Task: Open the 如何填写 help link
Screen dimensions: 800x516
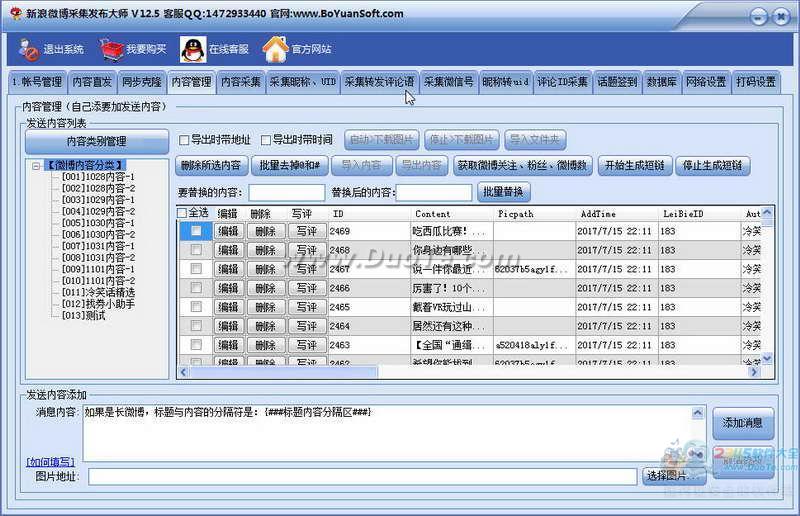Action: [51, 462]
